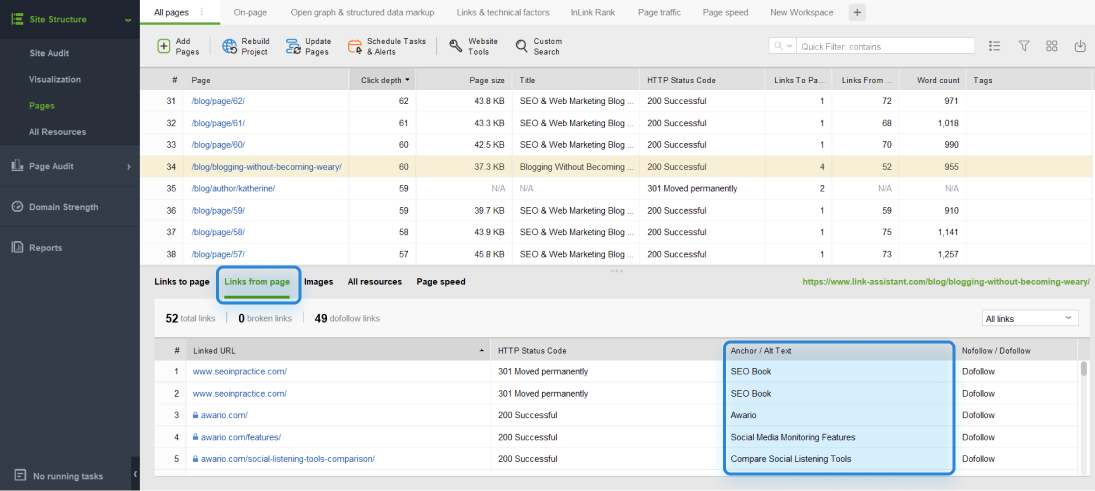
Task: Open the quick filter search type dropdown
Action: click(782, 46)
